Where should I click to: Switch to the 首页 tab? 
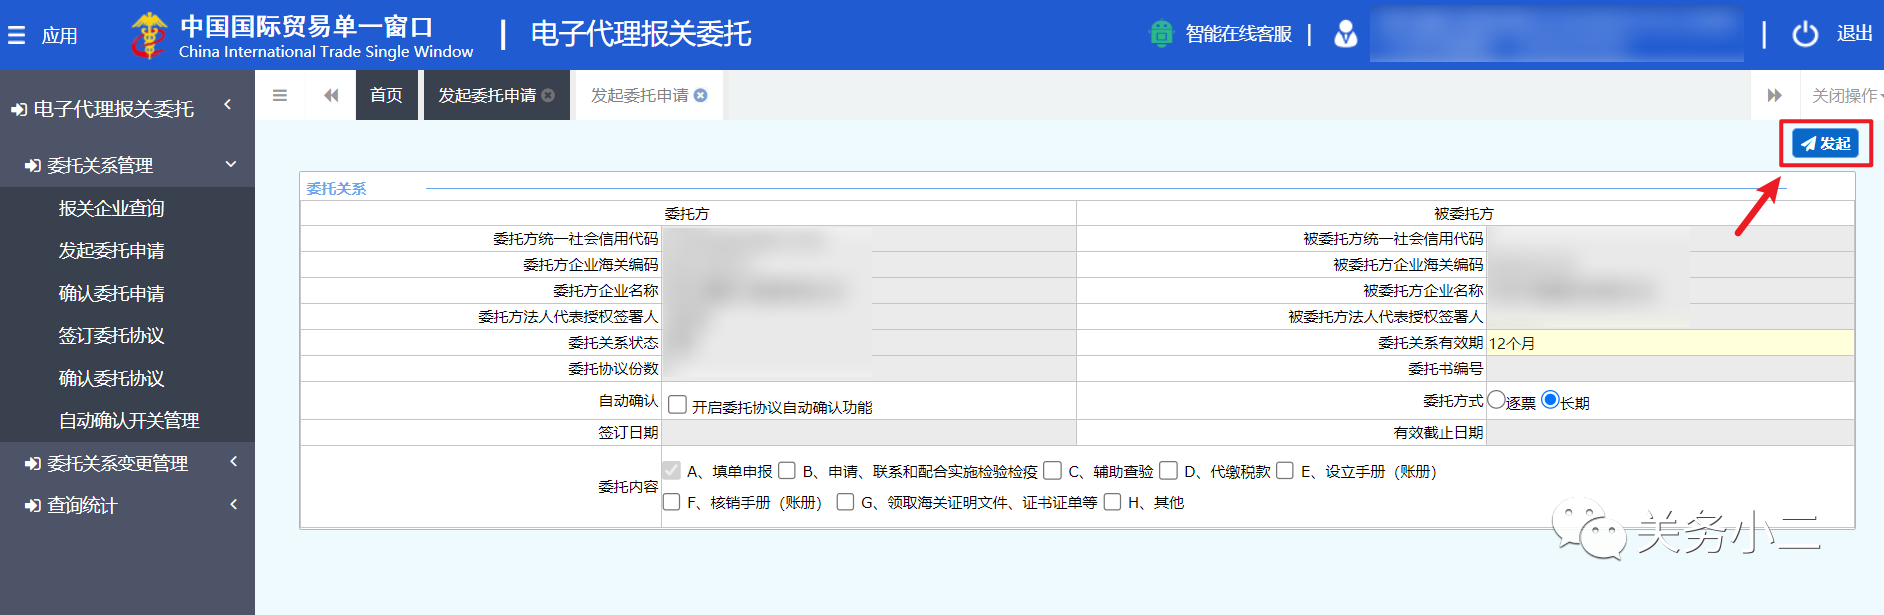[x=386, y=95]
